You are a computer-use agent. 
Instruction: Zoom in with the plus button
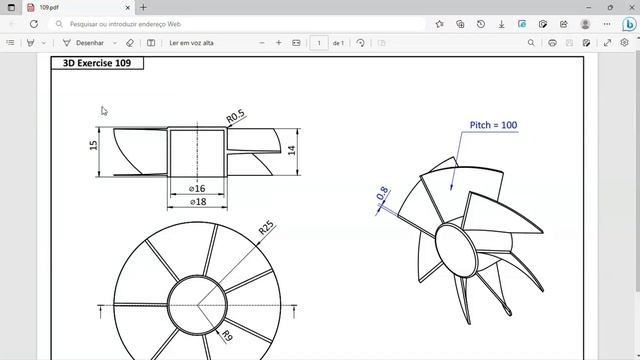point(278,43)
